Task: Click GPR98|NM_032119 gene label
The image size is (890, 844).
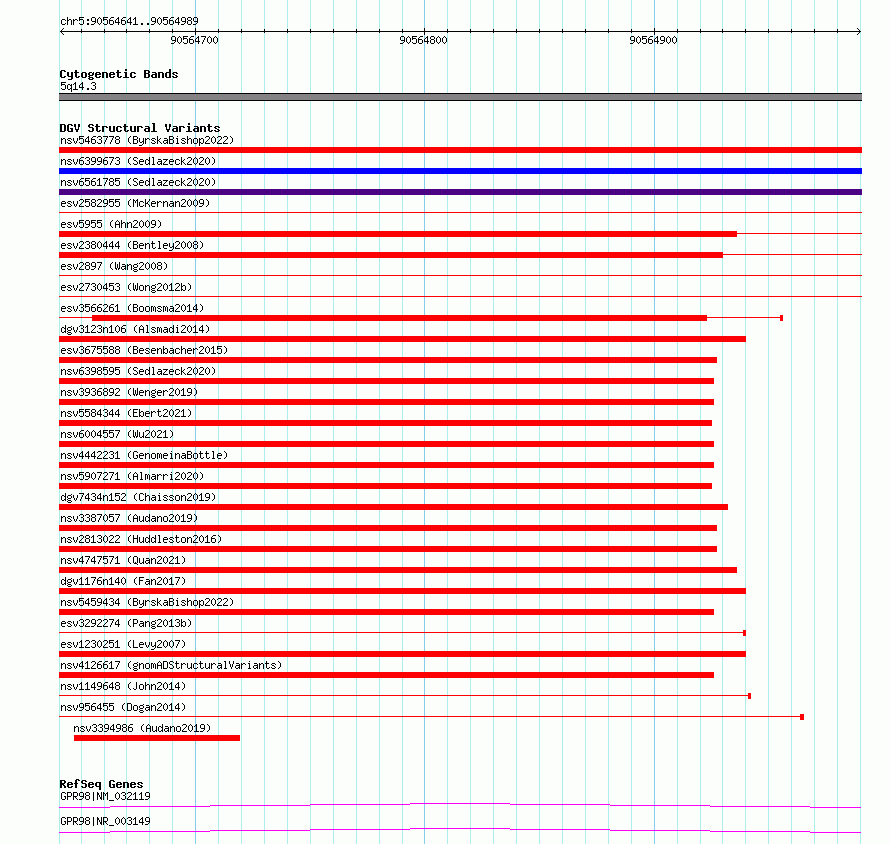Action: point(105,796)
